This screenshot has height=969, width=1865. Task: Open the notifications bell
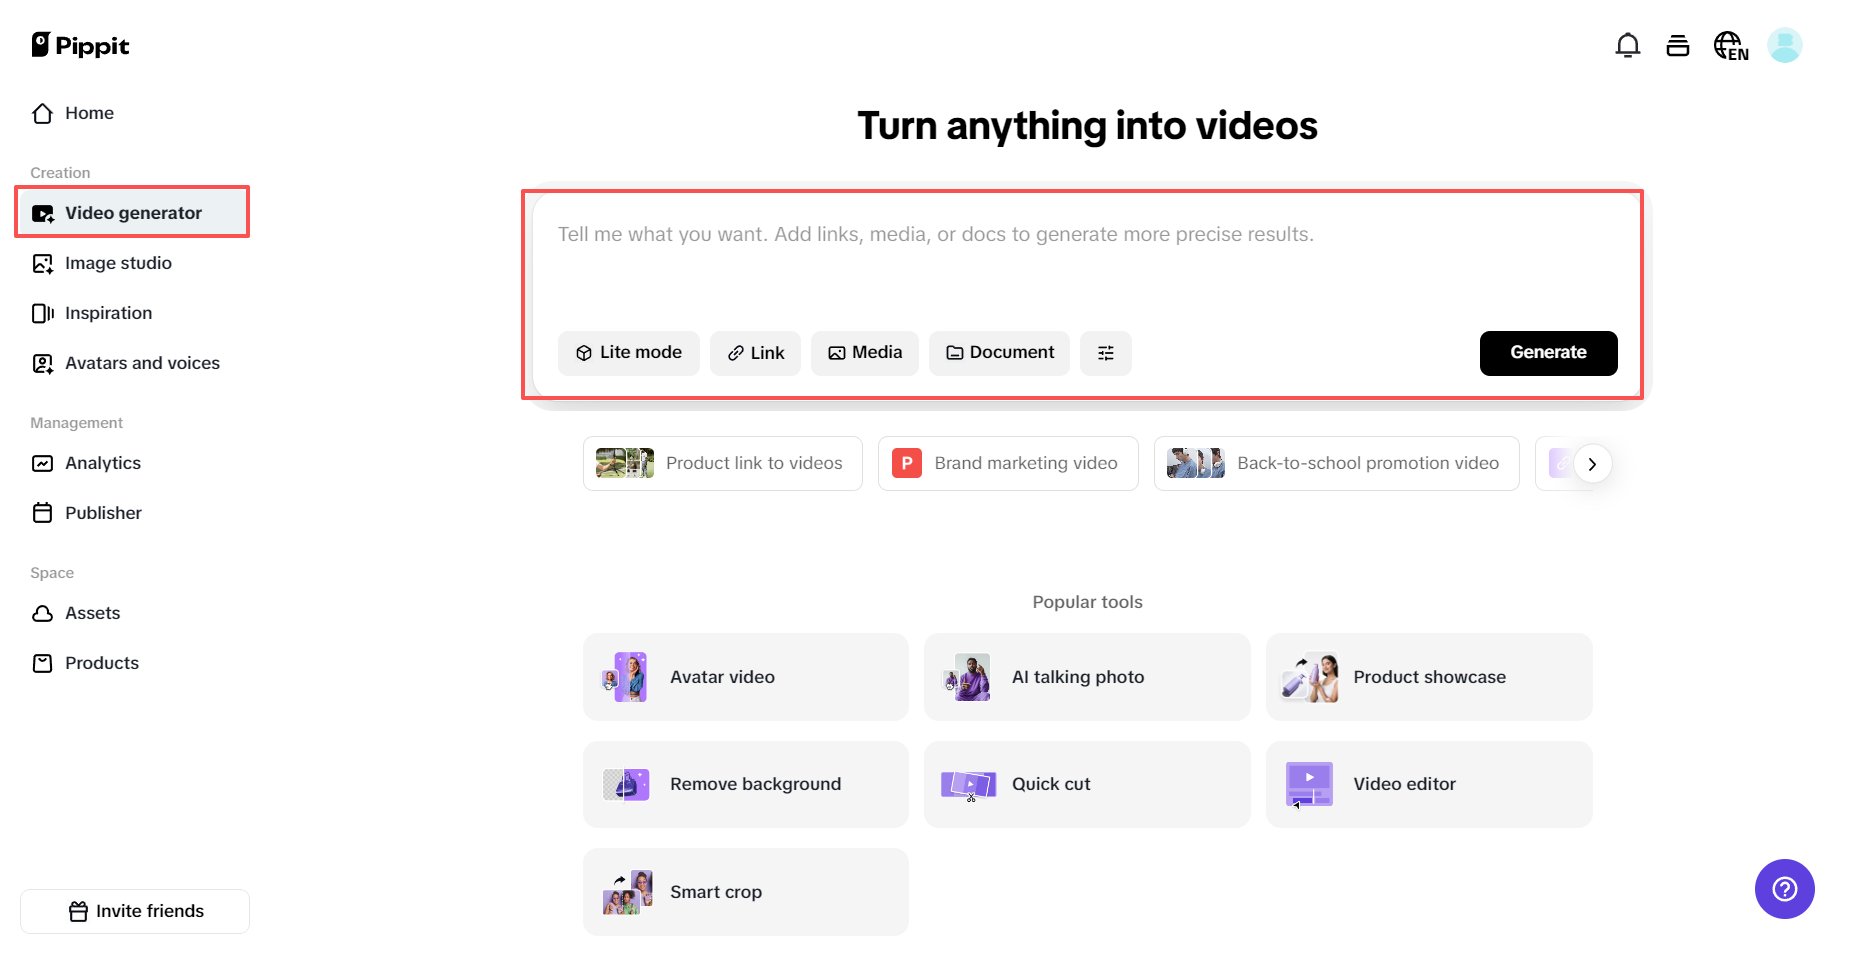click(x=1628, y=45)
